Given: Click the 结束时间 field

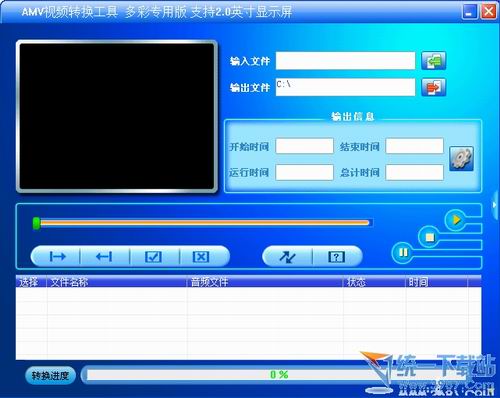Looking at the screenshot, I should click(x=414, y=146).
